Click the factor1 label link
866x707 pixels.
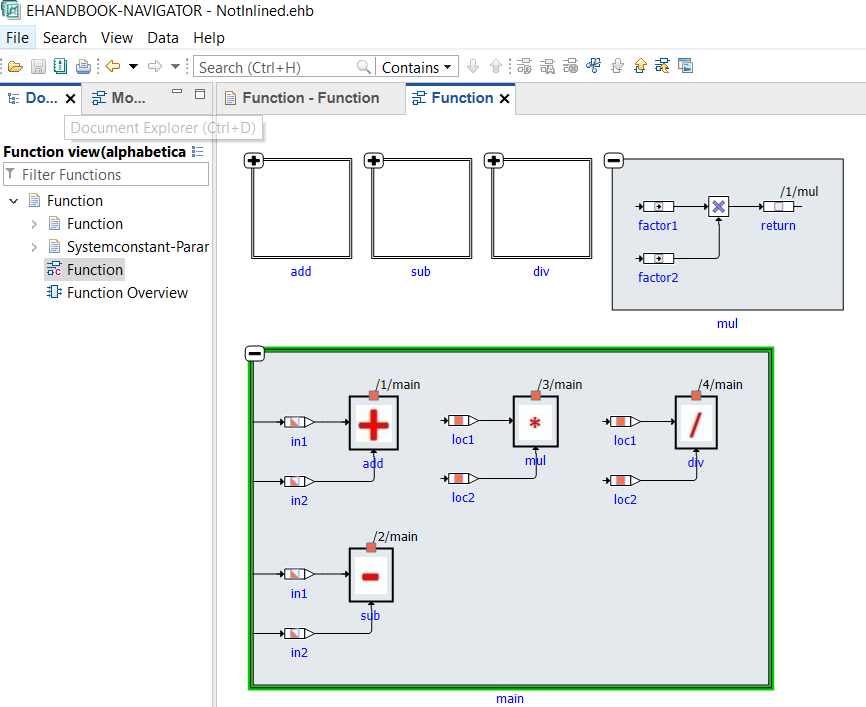click(x=658, y=226)
